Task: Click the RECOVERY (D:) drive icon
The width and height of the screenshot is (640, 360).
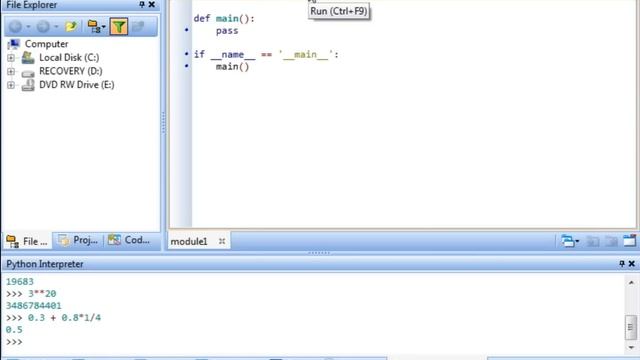Action: (28, 73)
